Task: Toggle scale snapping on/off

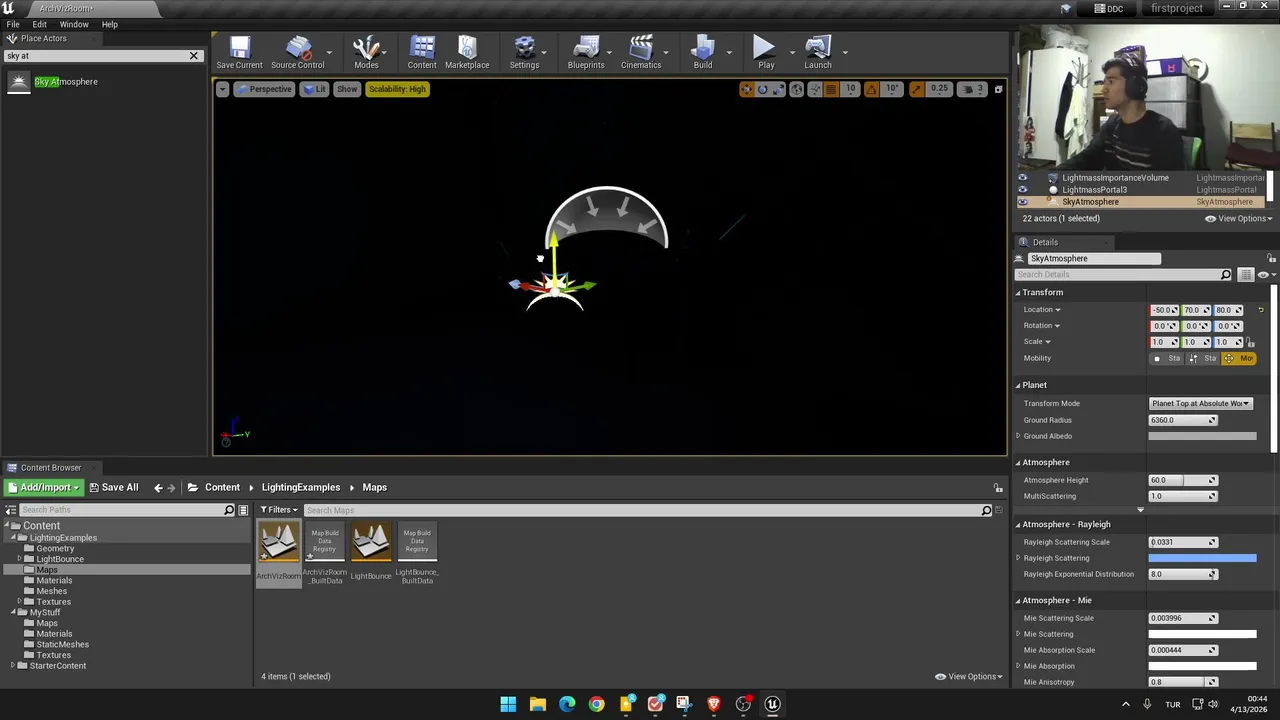Action: point(916,89)
